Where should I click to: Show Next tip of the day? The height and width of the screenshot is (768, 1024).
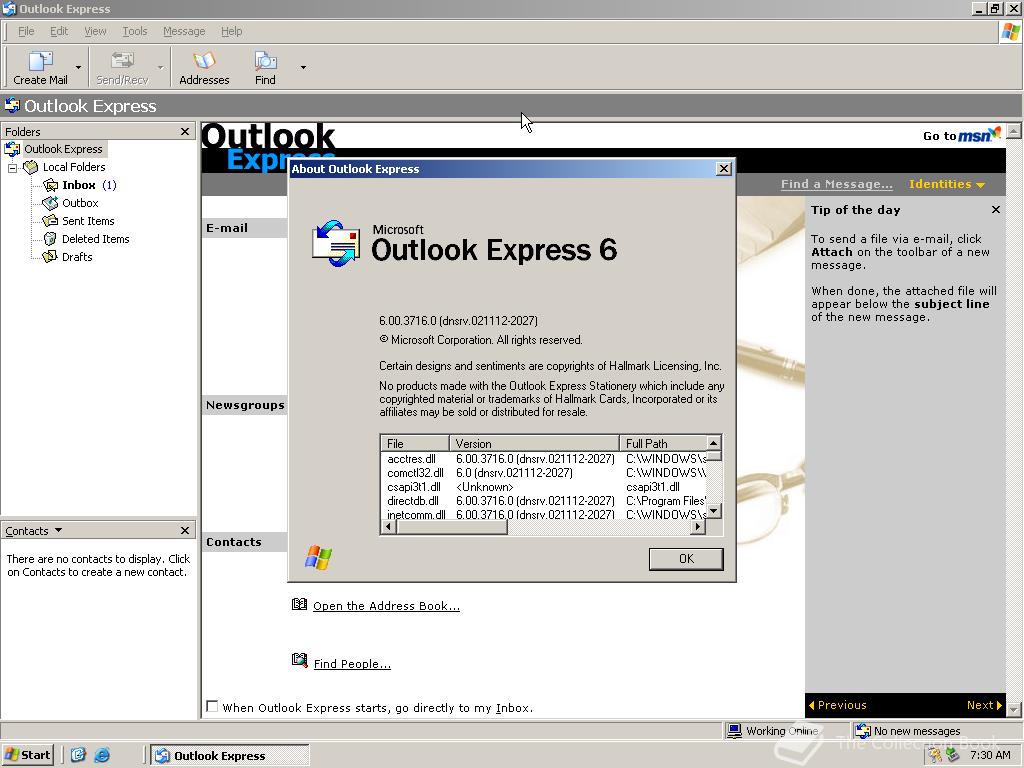pyautogui.click(x=984, y=705)
